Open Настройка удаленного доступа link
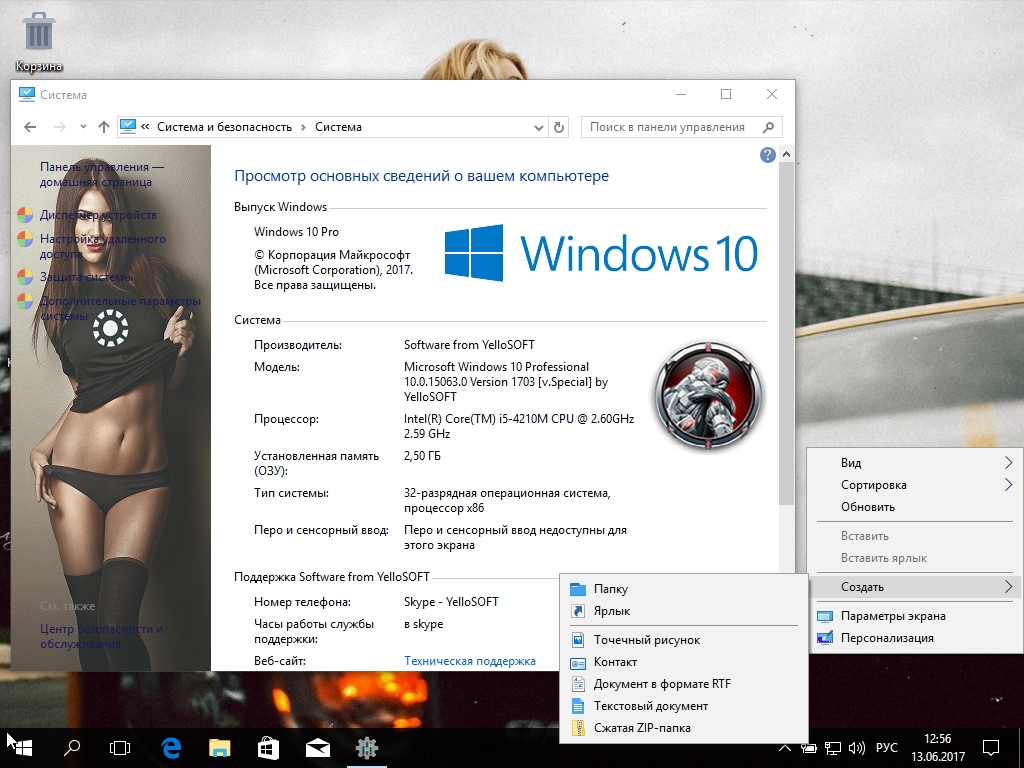This screenshot has height=768, width=1024. [103, 246]
